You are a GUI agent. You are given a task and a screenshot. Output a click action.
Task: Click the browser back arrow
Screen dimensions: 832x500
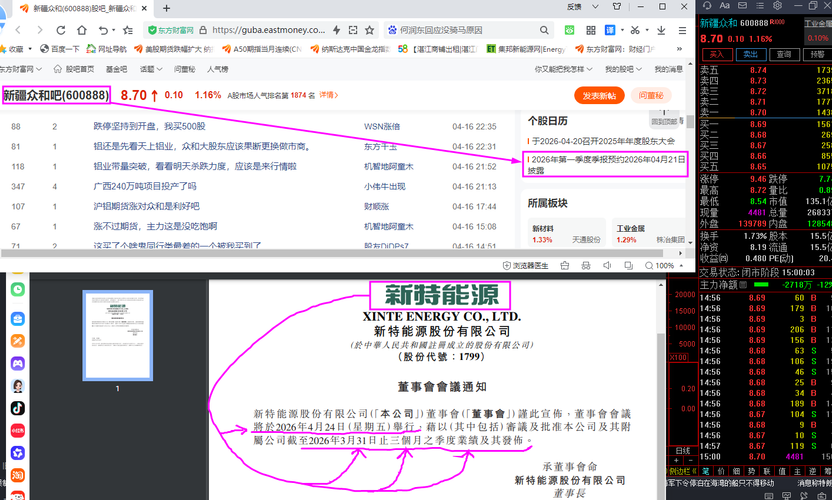tap(18, 30)
